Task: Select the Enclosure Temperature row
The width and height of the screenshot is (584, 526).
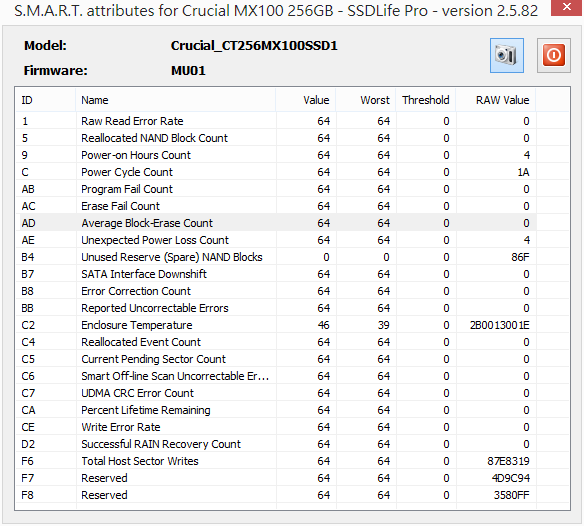Action: tap(276, 325)
